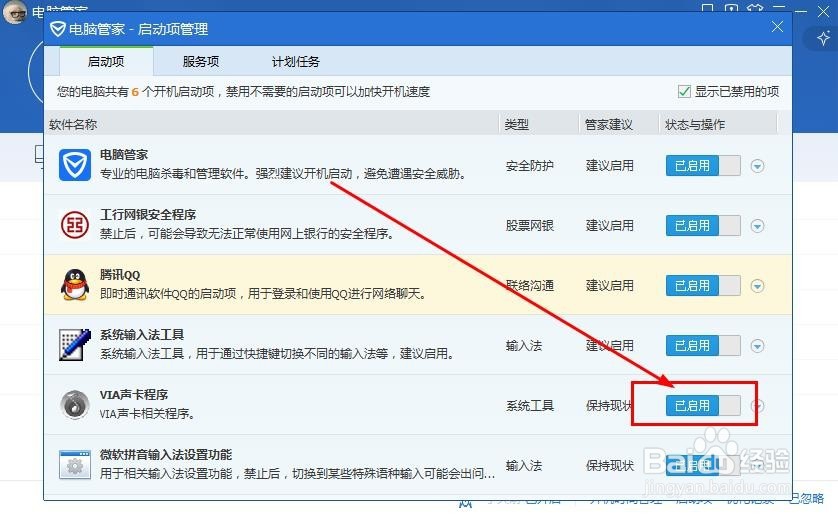Click 系统工具 type cell
This screenshot has width=838, height=516.
(x=530, y=405)
